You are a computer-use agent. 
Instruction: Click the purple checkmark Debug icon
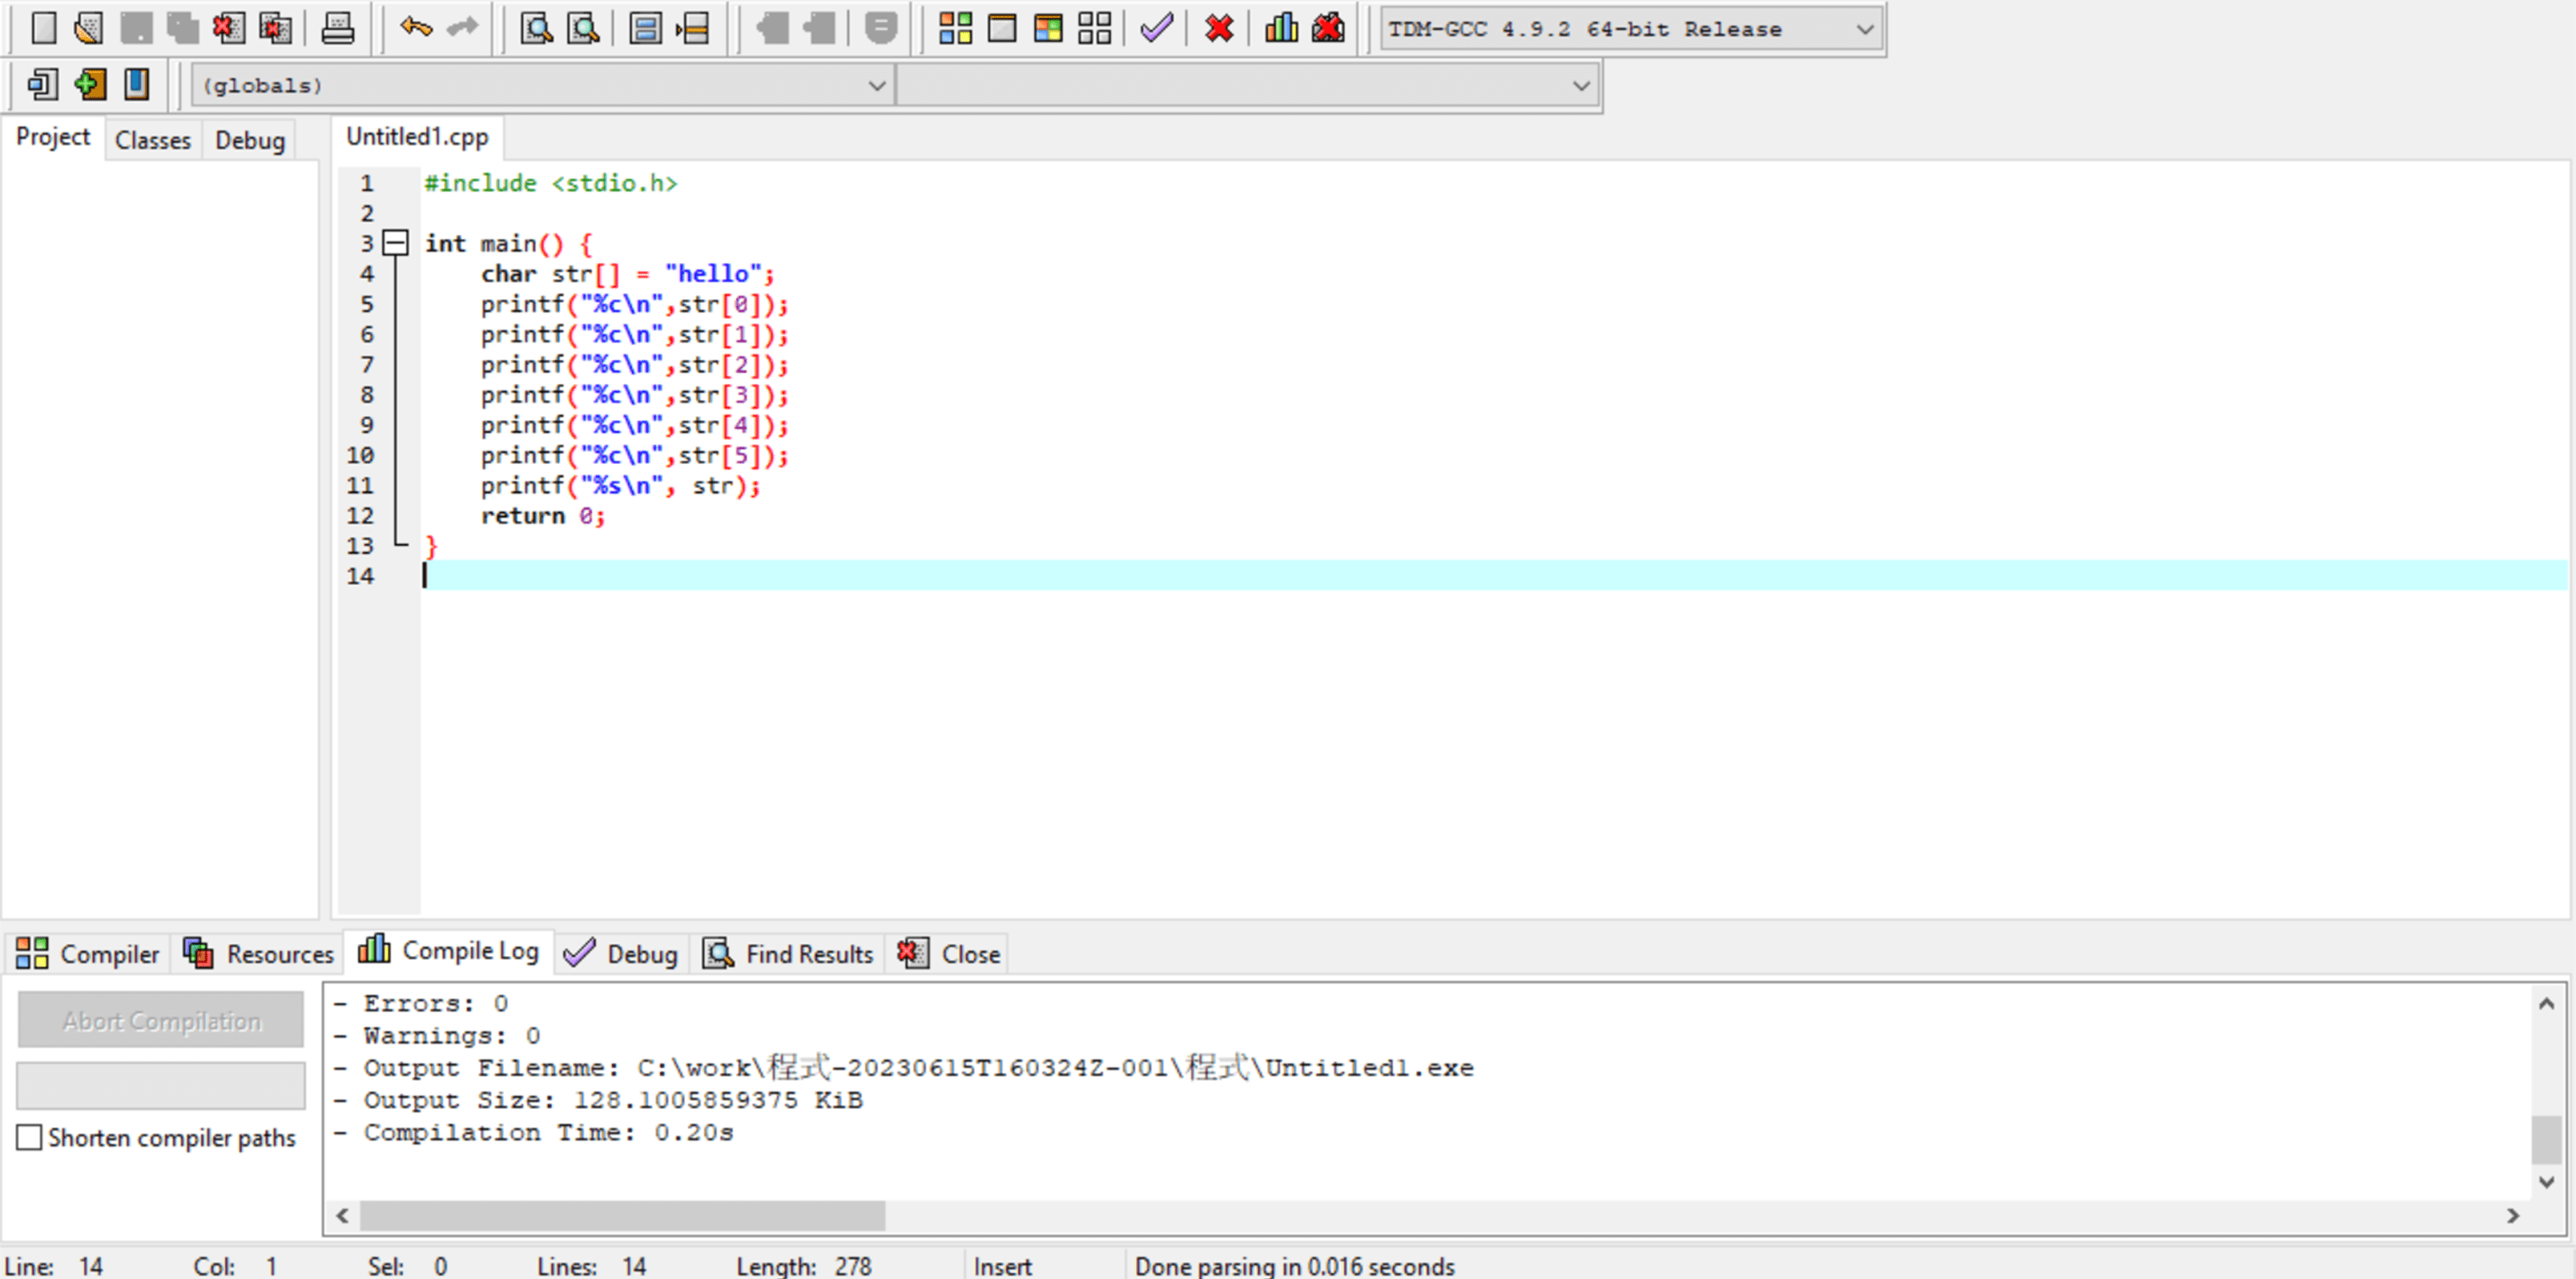tap(1155, 28)
